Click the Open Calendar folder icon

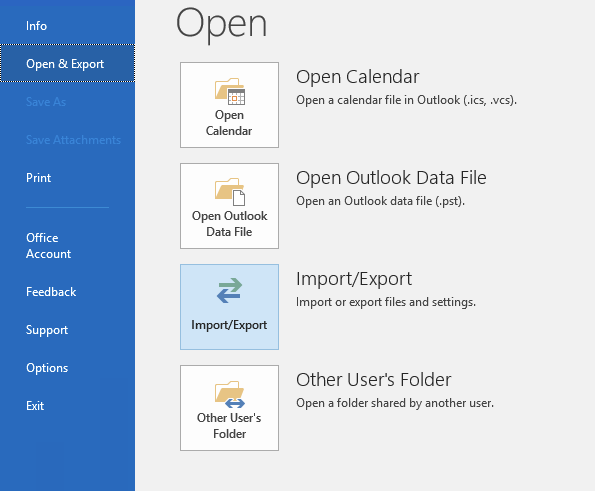pyautogui.click(x=230, y=91)
